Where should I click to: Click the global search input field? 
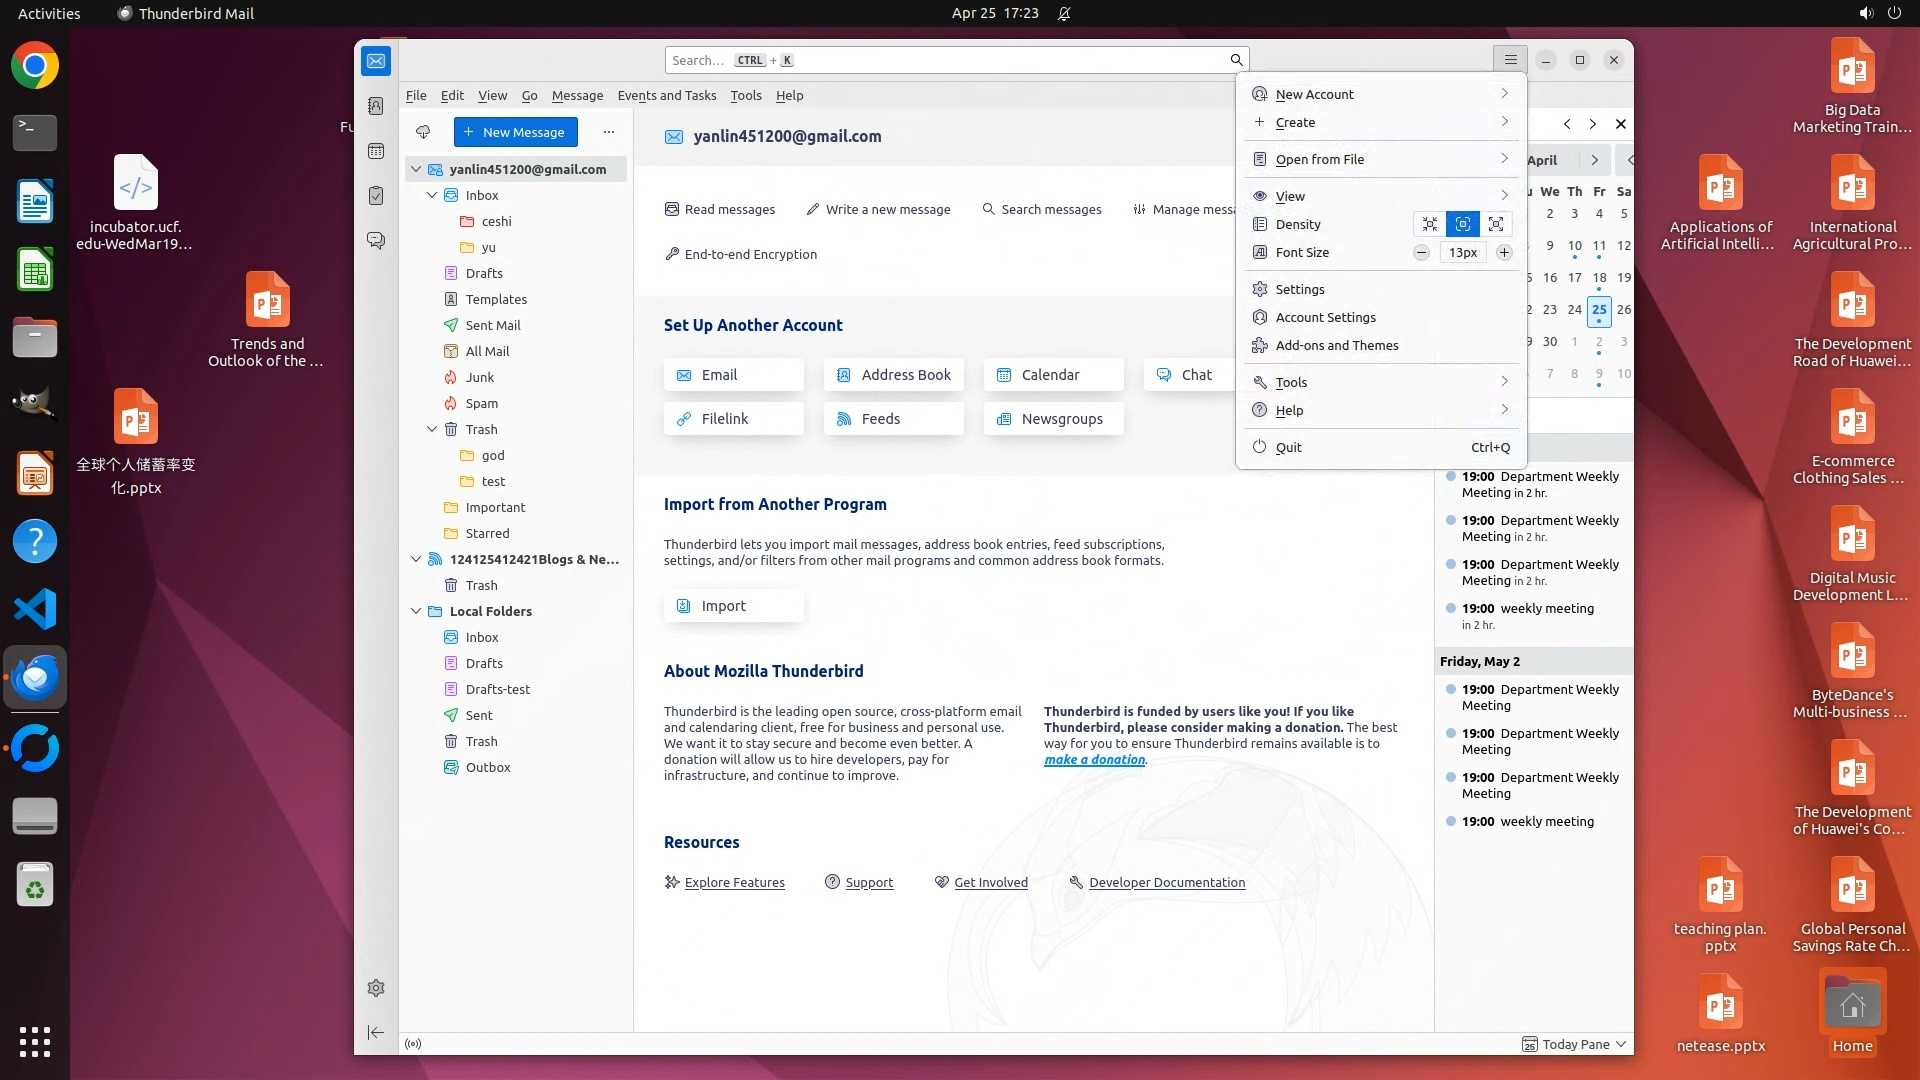coord(945,60)
